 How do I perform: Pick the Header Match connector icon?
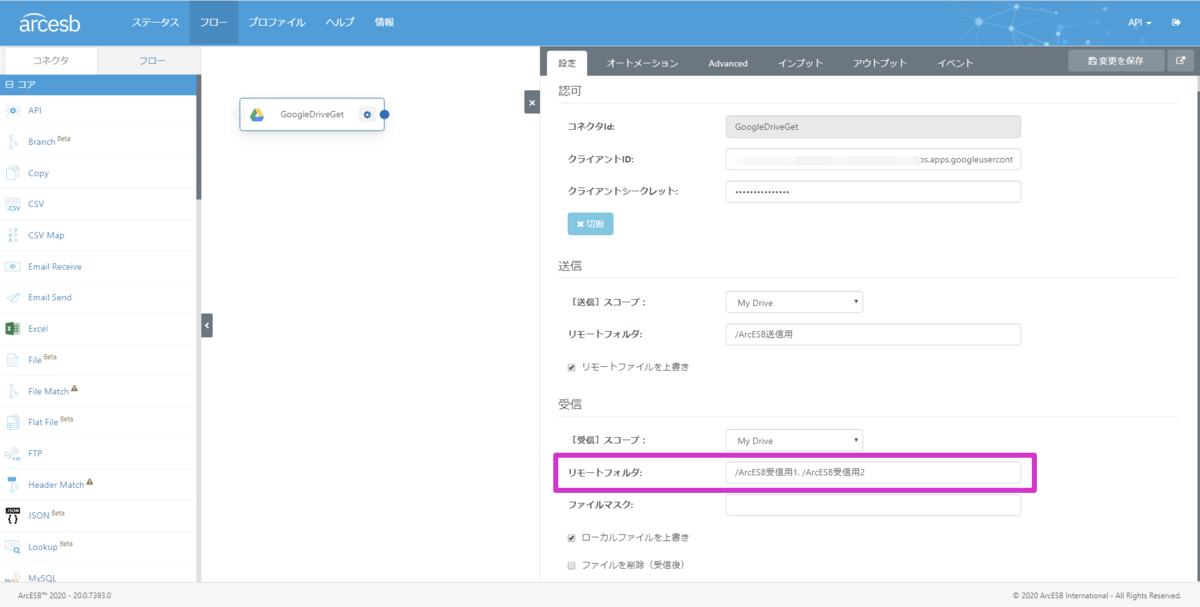[13, 485]
